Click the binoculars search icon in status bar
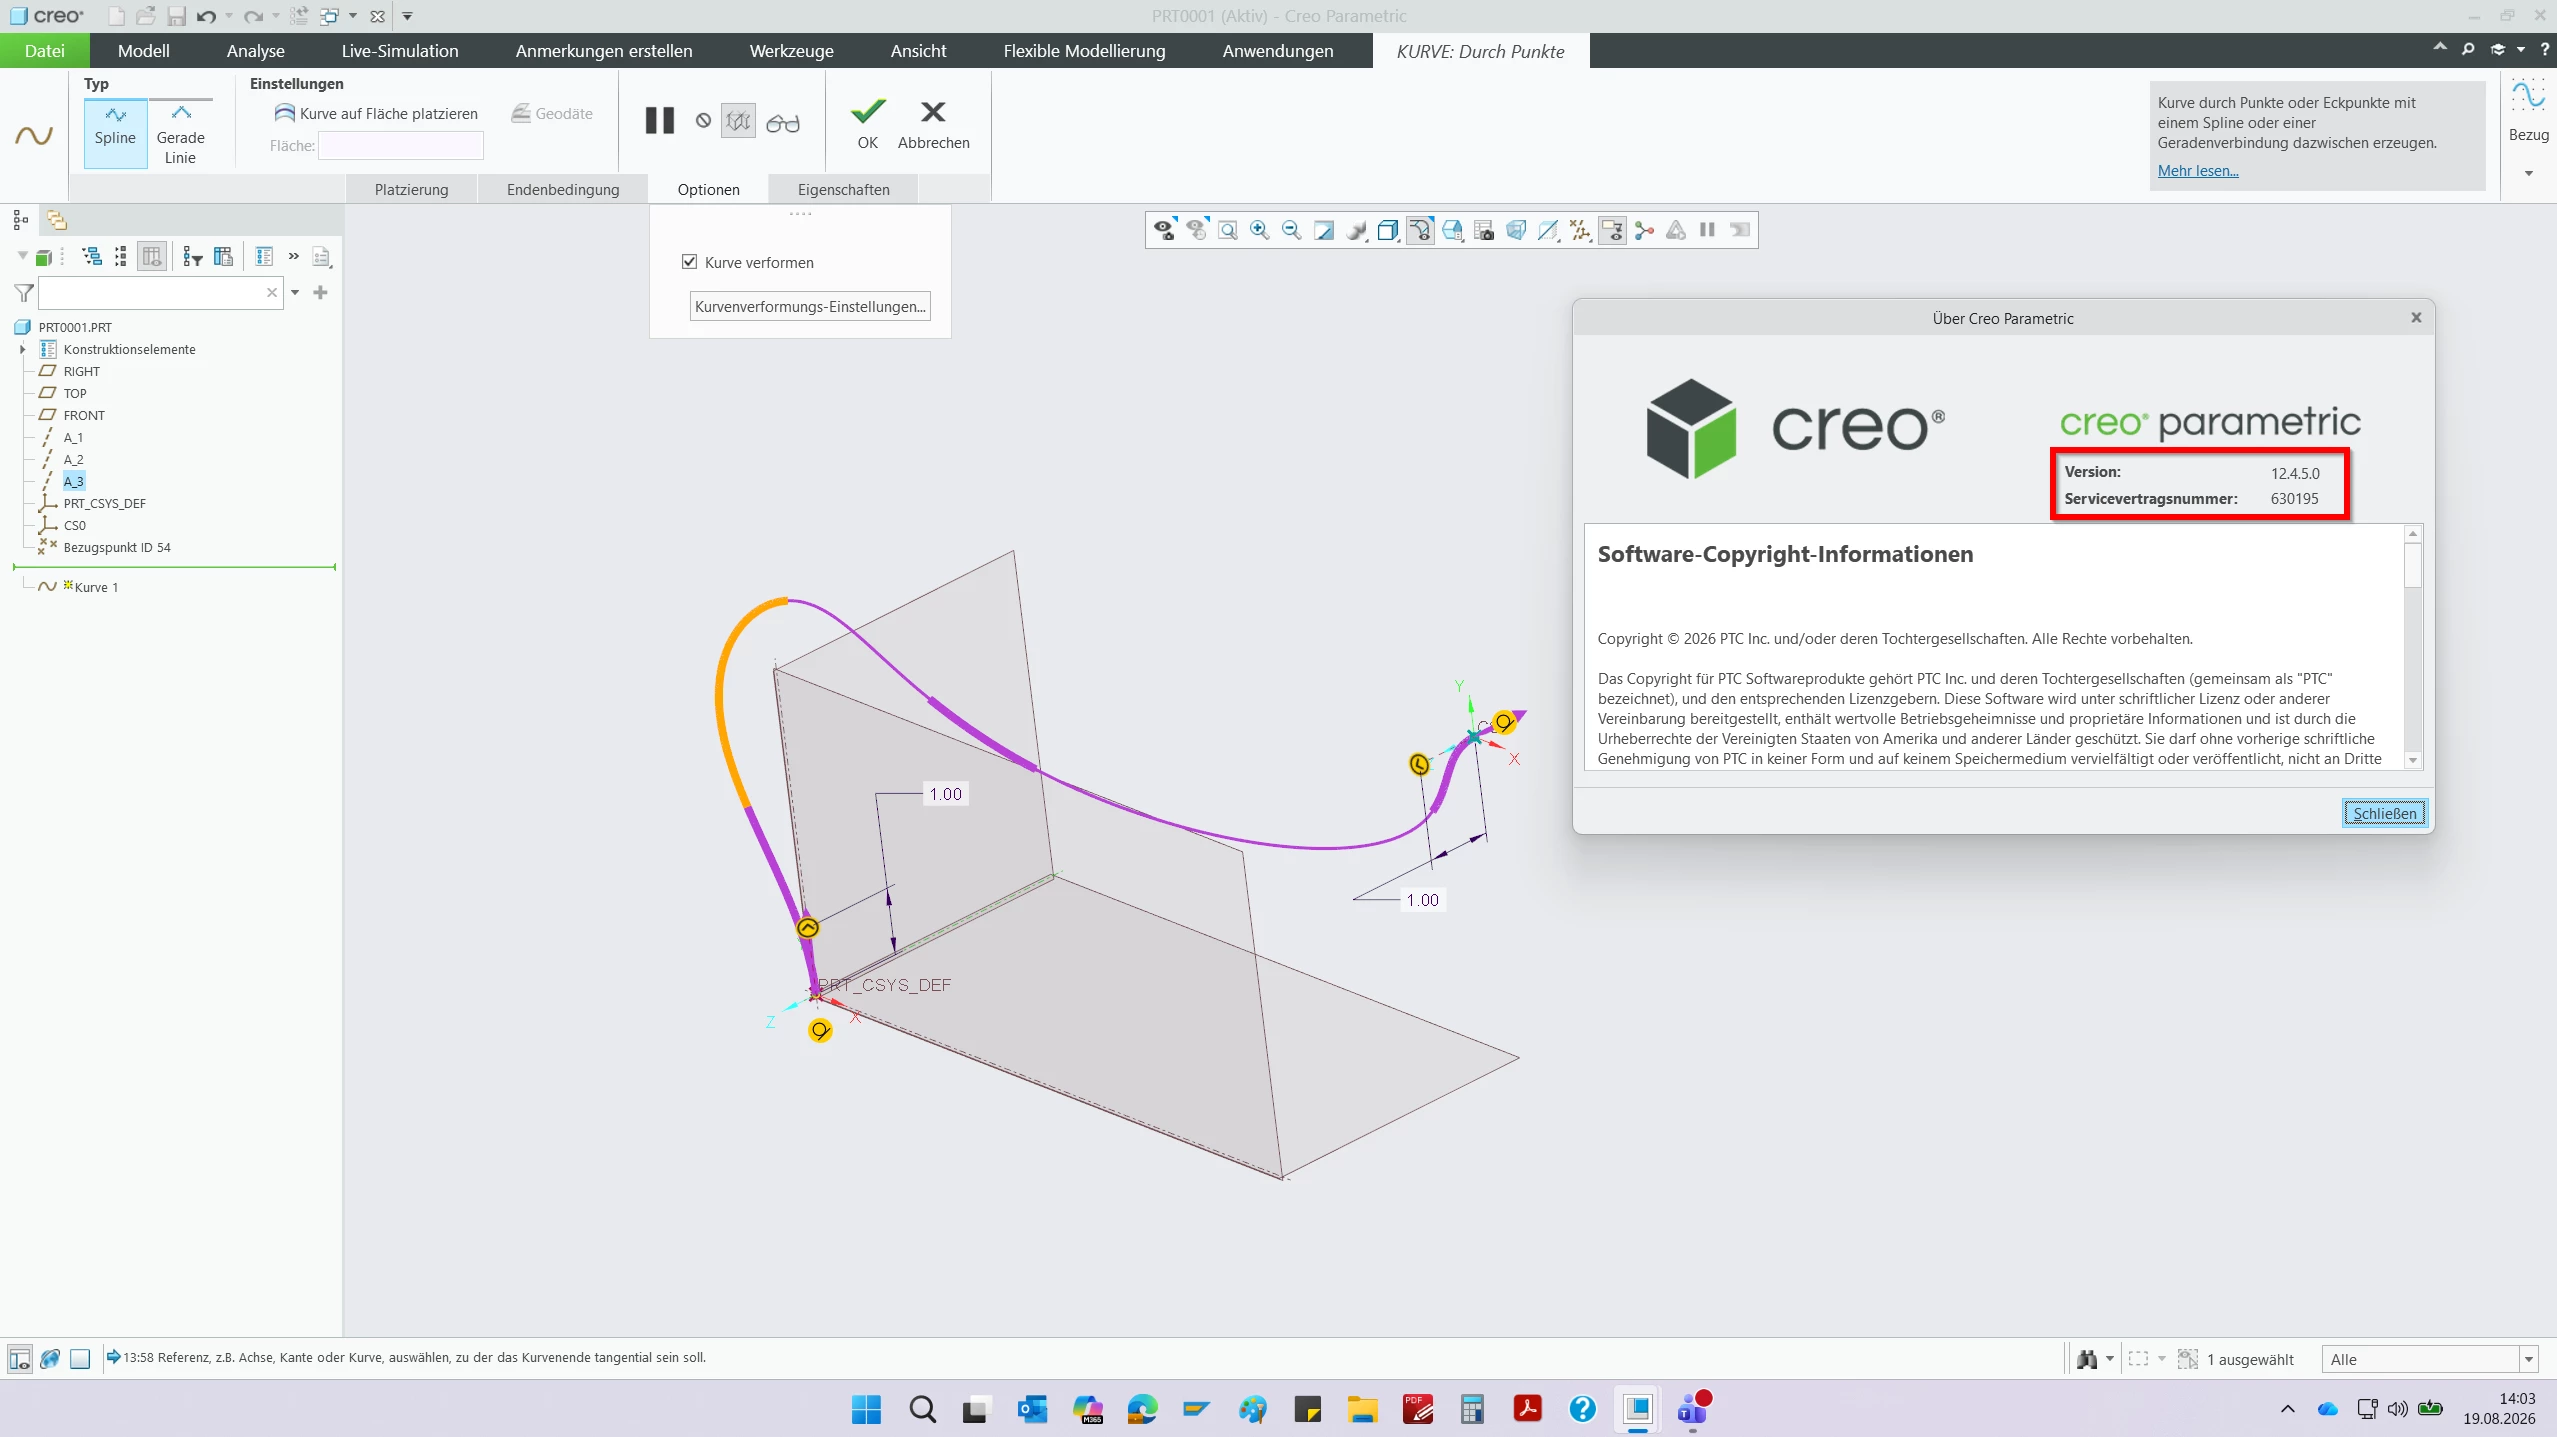Viewport: 2557px width, 1437px height. [x=2087, y=1359]
